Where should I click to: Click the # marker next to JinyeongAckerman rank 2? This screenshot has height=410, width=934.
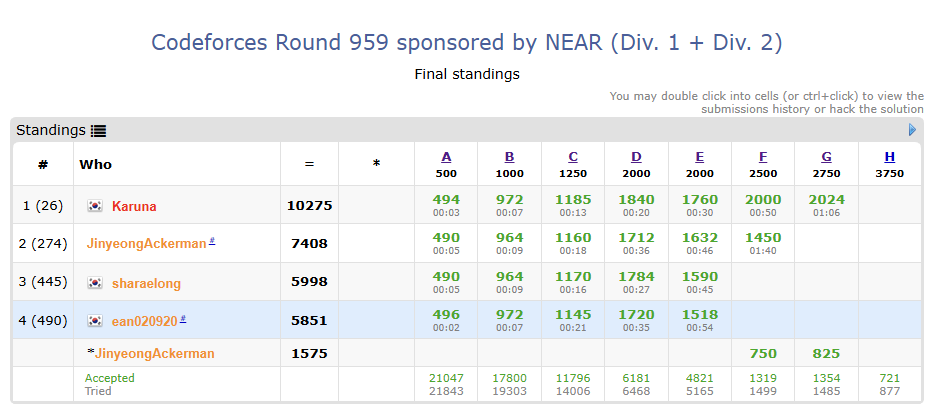(212, 241)
